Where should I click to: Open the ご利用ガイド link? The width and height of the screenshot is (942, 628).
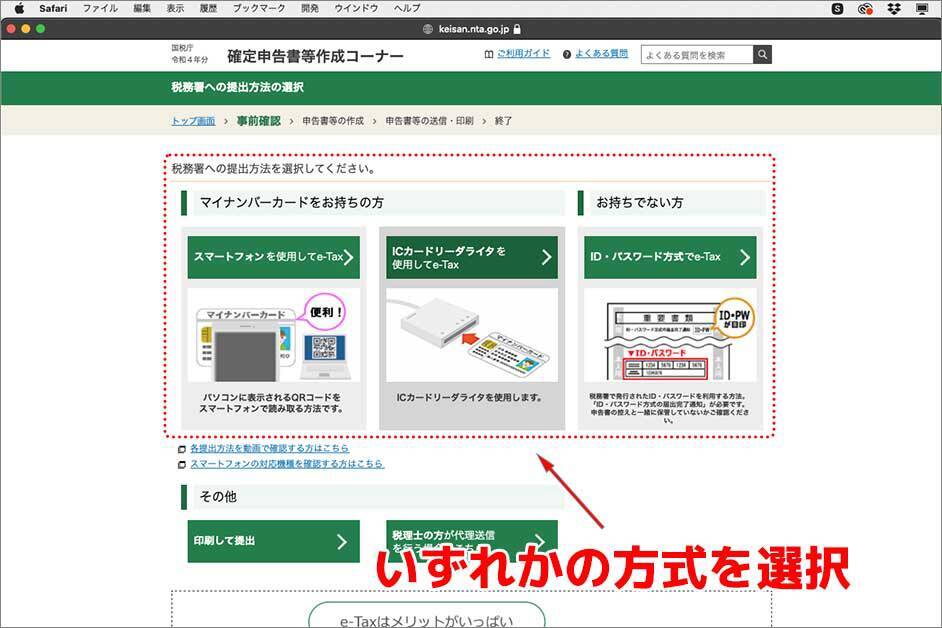[523, 54]
